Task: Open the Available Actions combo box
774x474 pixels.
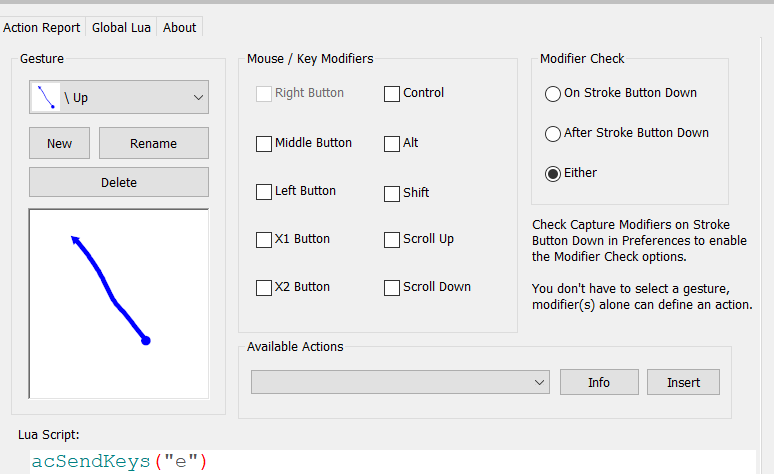Action: tap(400, 382)
